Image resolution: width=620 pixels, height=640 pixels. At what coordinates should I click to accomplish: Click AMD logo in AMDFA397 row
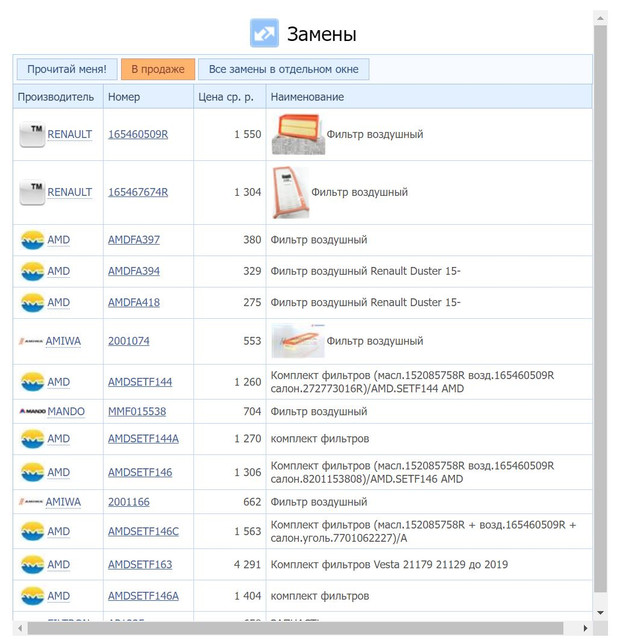pyautogui.click(x=33, y=240)
